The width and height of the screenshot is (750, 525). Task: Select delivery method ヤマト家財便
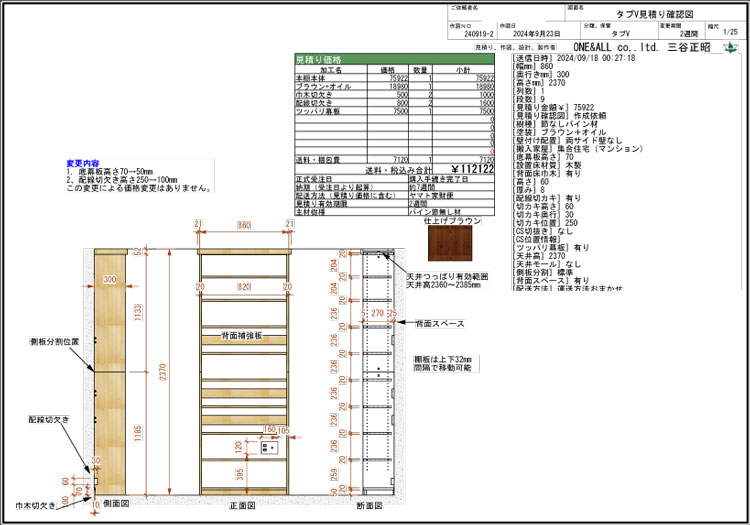(x=431, y=195)
